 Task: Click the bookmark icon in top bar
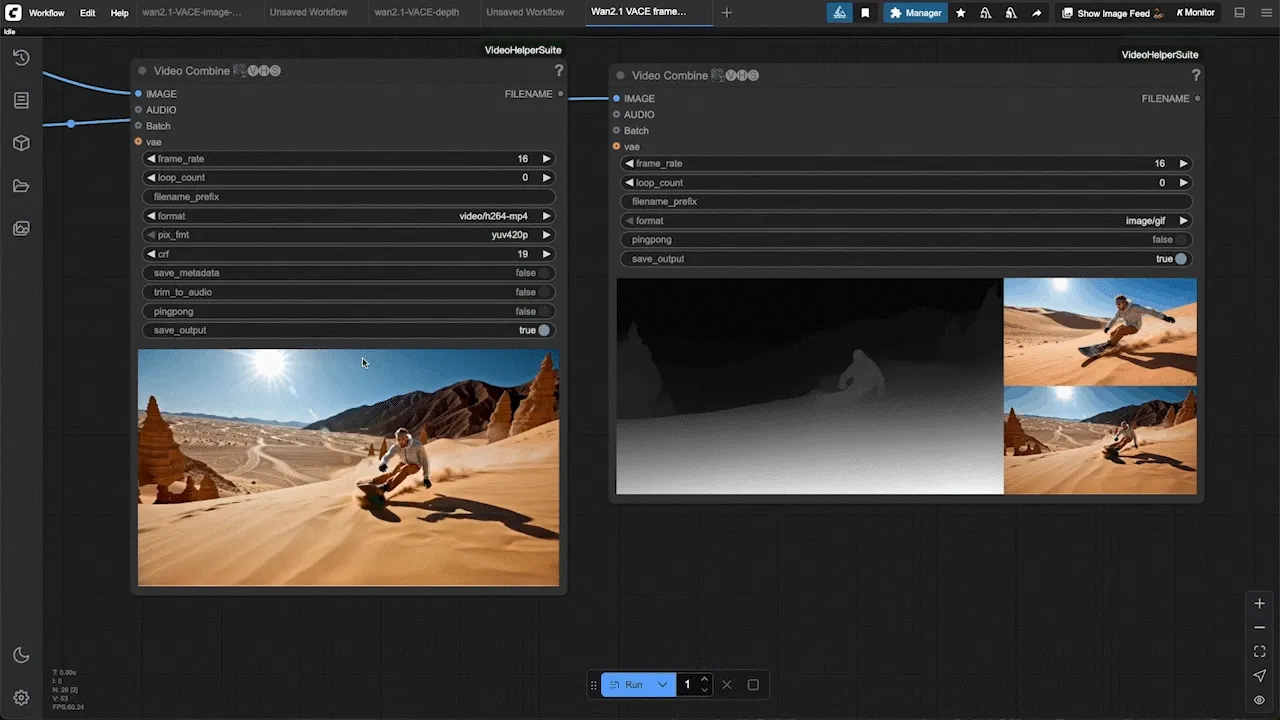click(x=865, y=13)
